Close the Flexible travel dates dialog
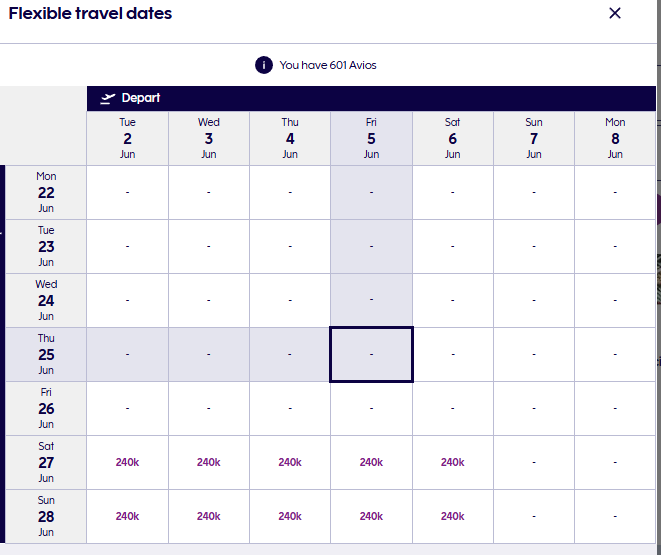 (x=615, y=13)
